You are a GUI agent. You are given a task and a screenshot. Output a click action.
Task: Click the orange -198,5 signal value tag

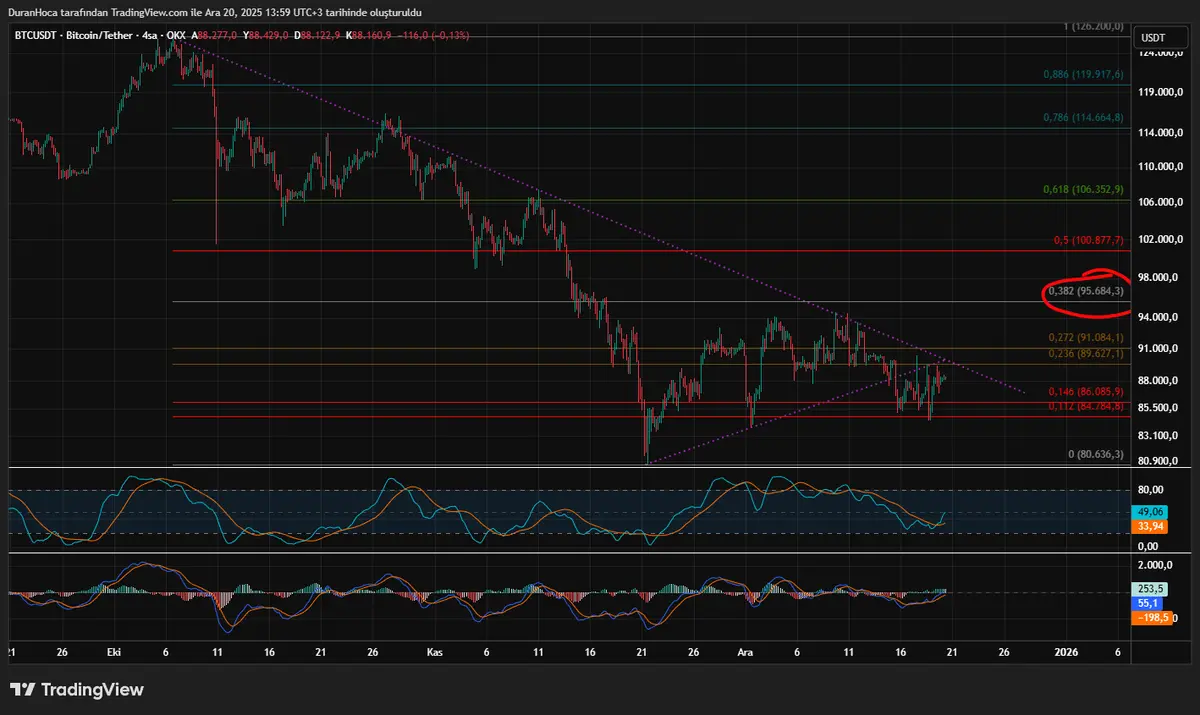1145,618
